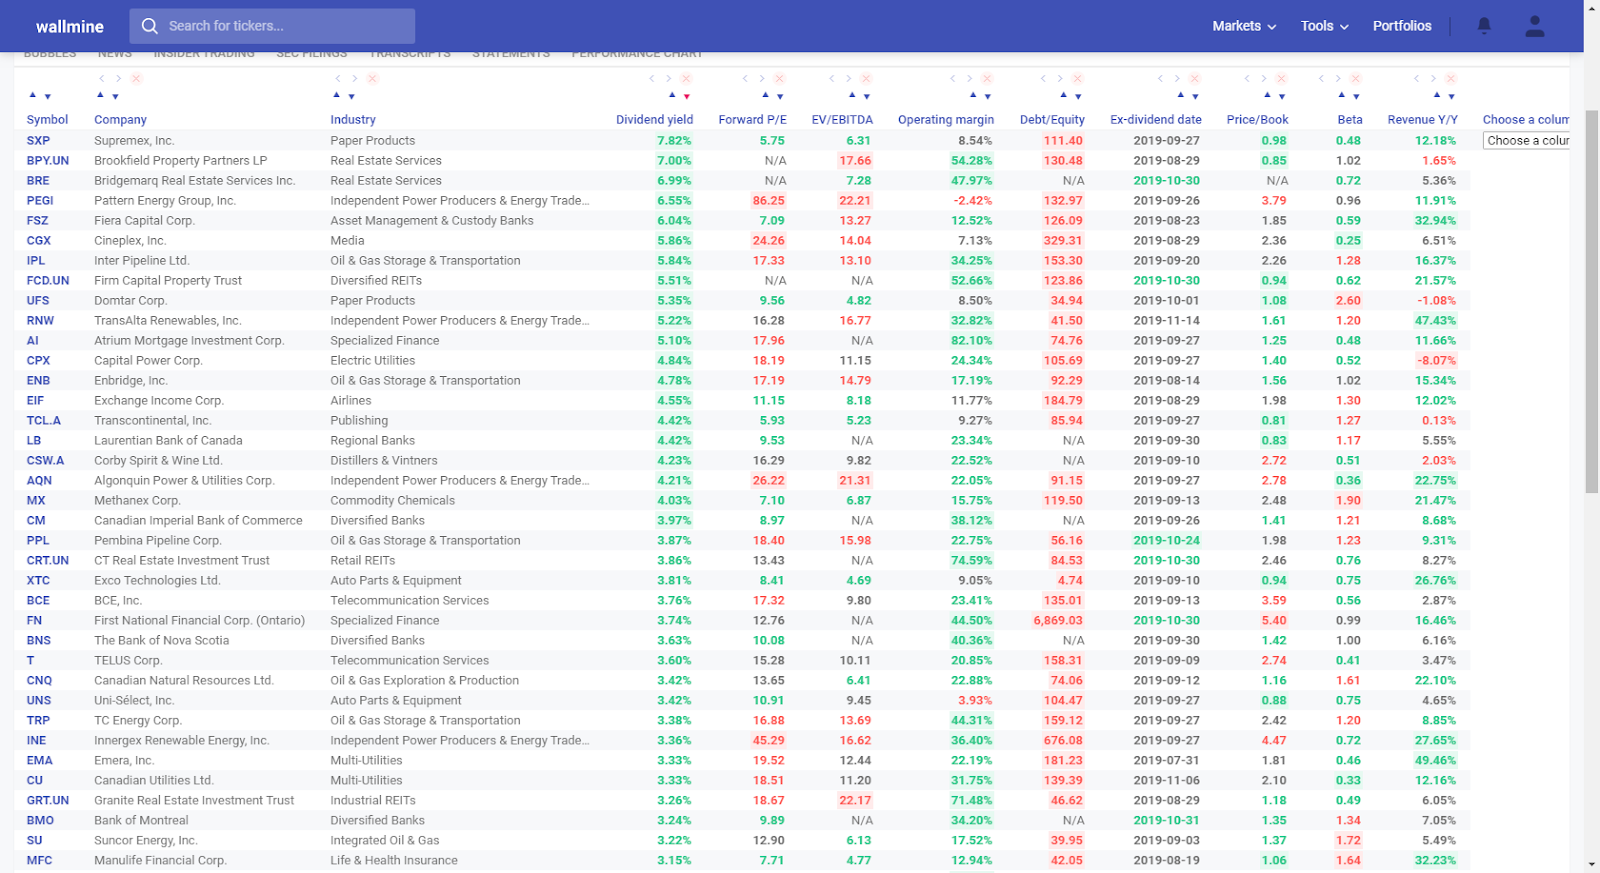Image resolution: width=1600 pixels, height=873 pixels.
Task: Open the CNQ ticker link
Action: (39, 681)
